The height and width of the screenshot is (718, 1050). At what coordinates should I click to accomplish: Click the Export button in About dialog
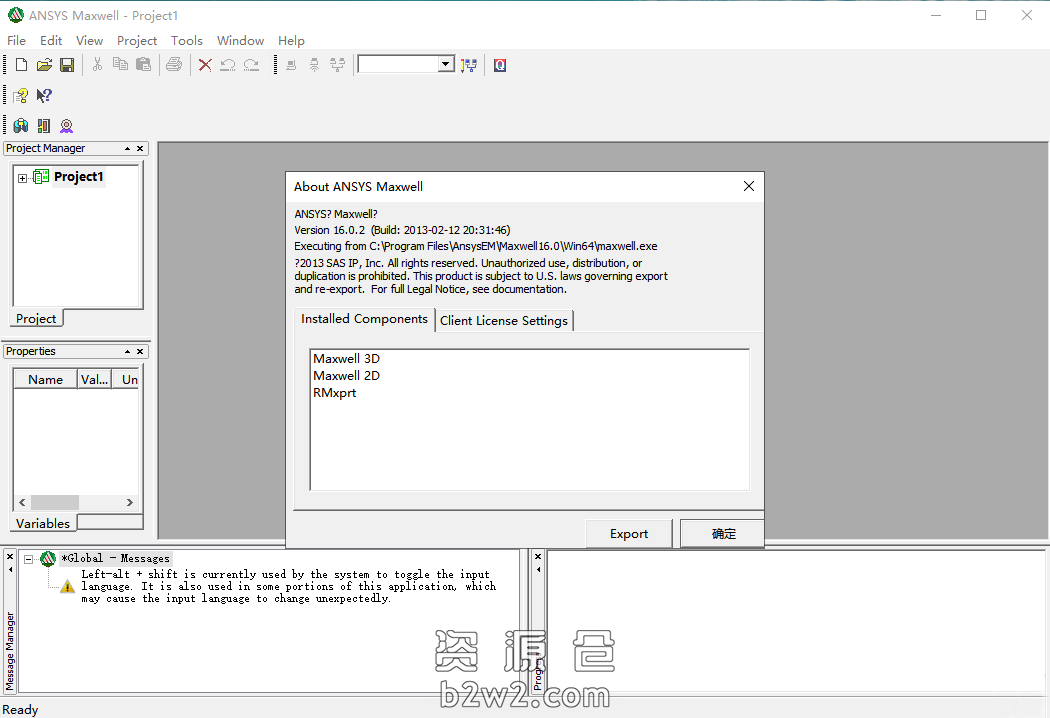click(x=629, y=534)
